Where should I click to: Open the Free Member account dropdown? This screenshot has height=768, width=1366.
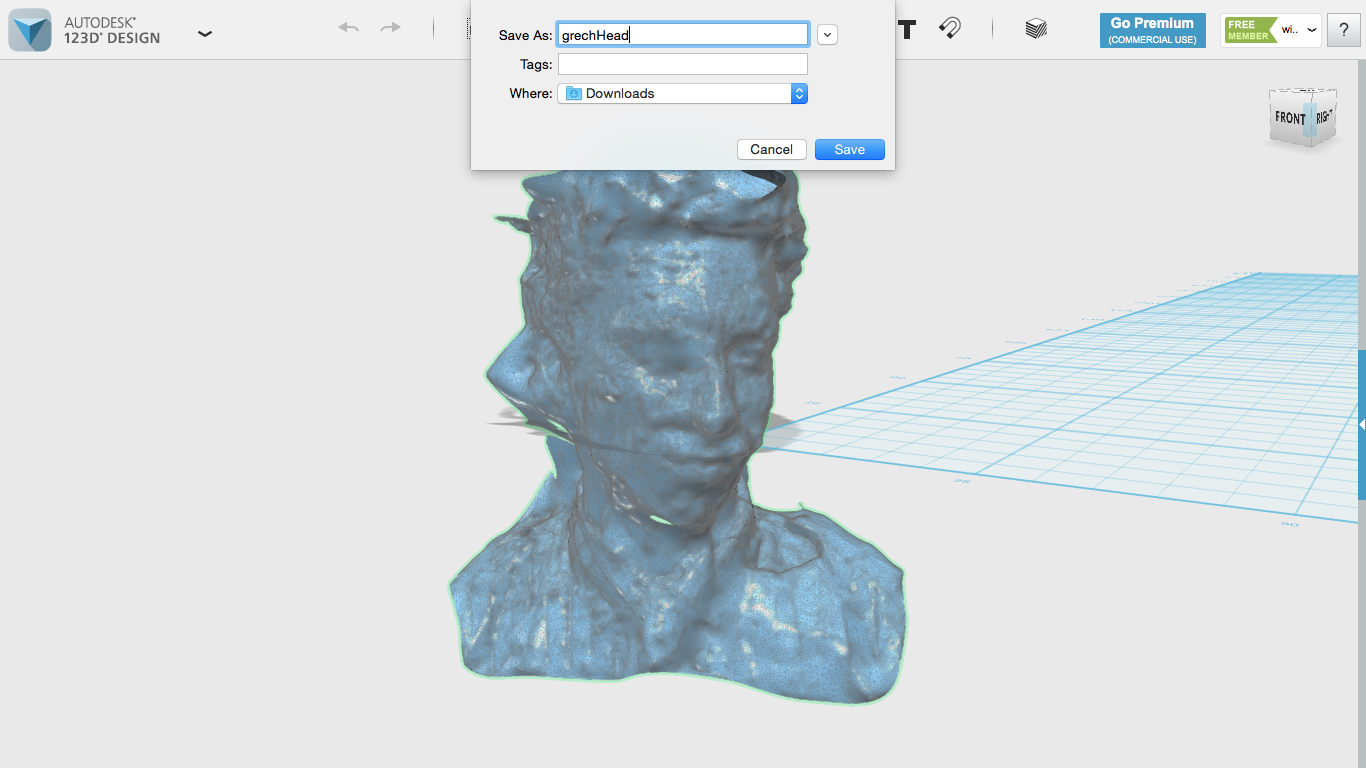coord(1271,30)
